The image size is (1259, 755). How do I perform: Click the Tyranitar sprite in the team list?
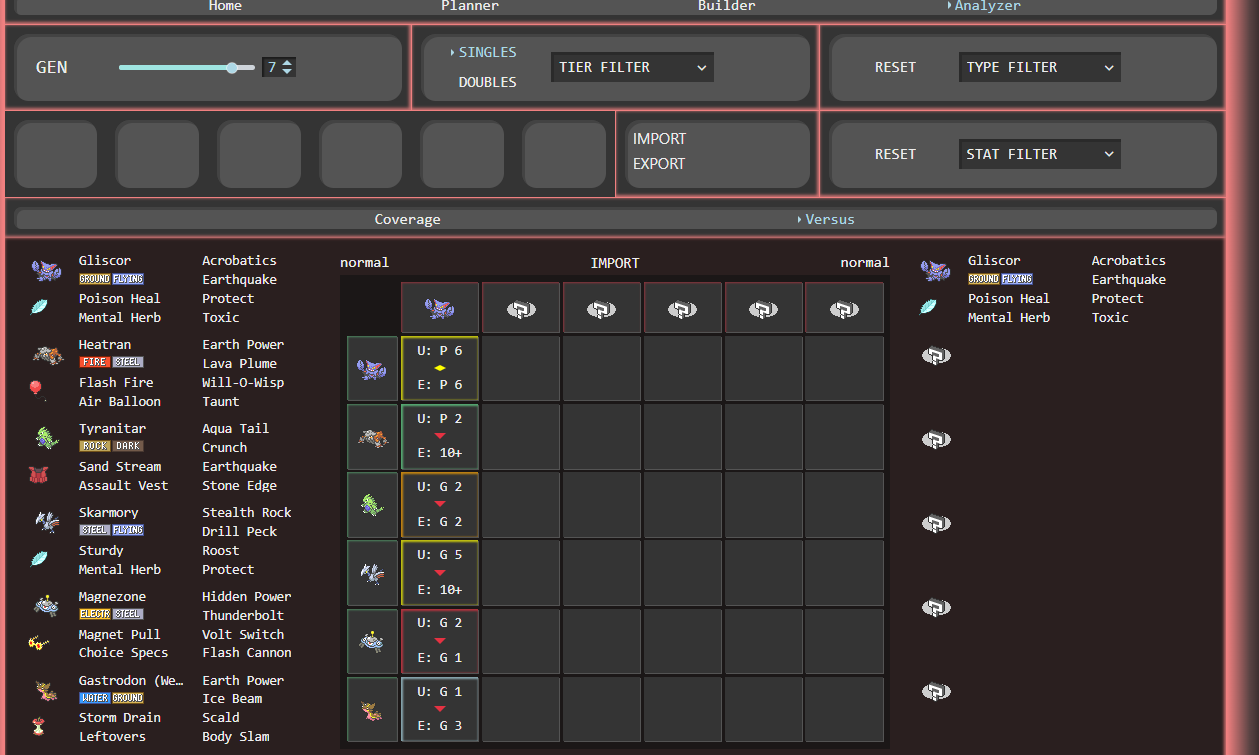(46, 438)
